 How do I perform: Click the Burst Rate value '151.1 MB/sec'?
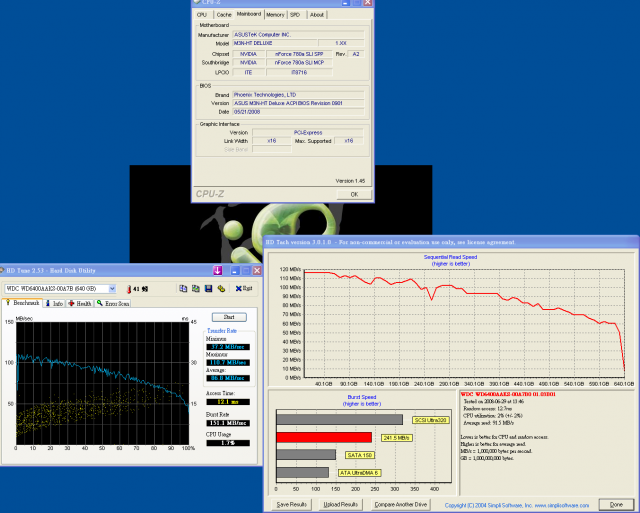(x=228, y=423)
